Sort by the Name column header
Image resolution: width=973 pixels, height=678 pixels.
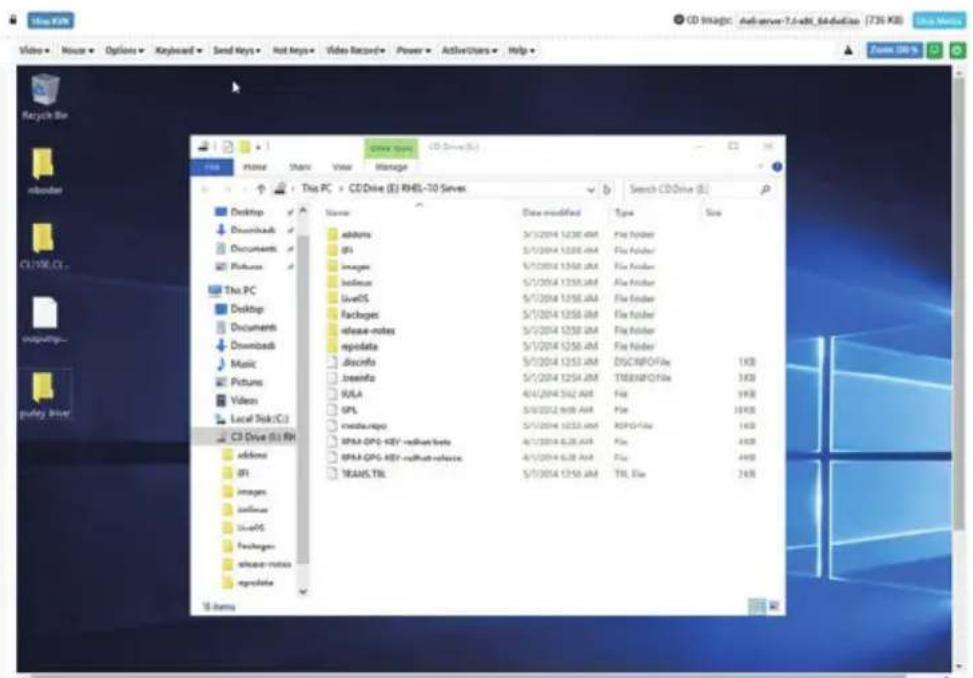[338, 213]
